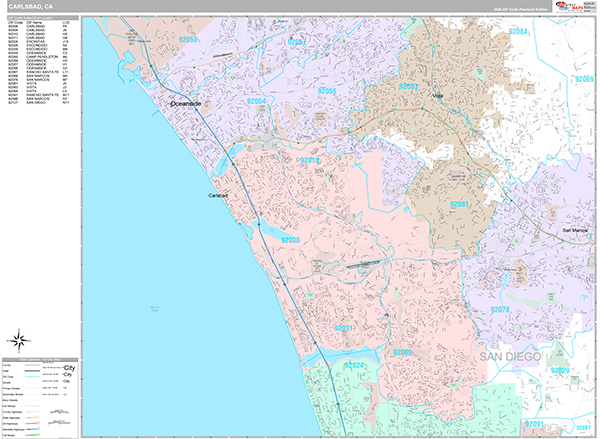The width and height of the screenshot is (600, 439).
Task: Click the Carlsbad city label on the map
Action: 218,196
